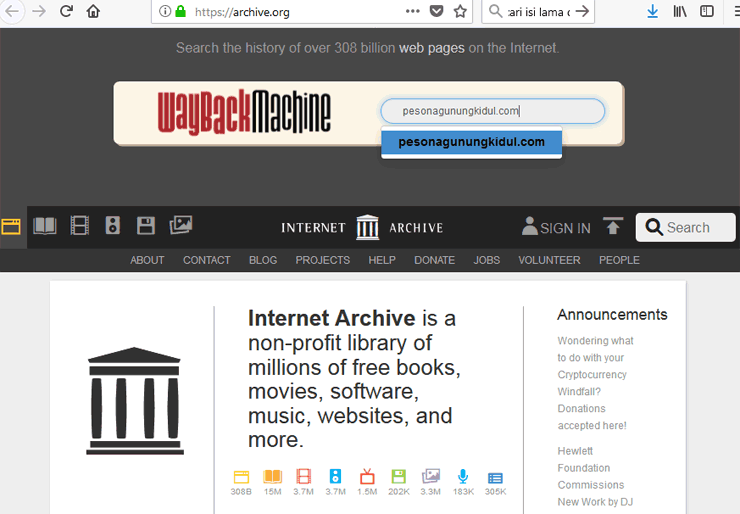The image size is (740, 514).
Task: Go back to the previous browser page
Action: 12,11
